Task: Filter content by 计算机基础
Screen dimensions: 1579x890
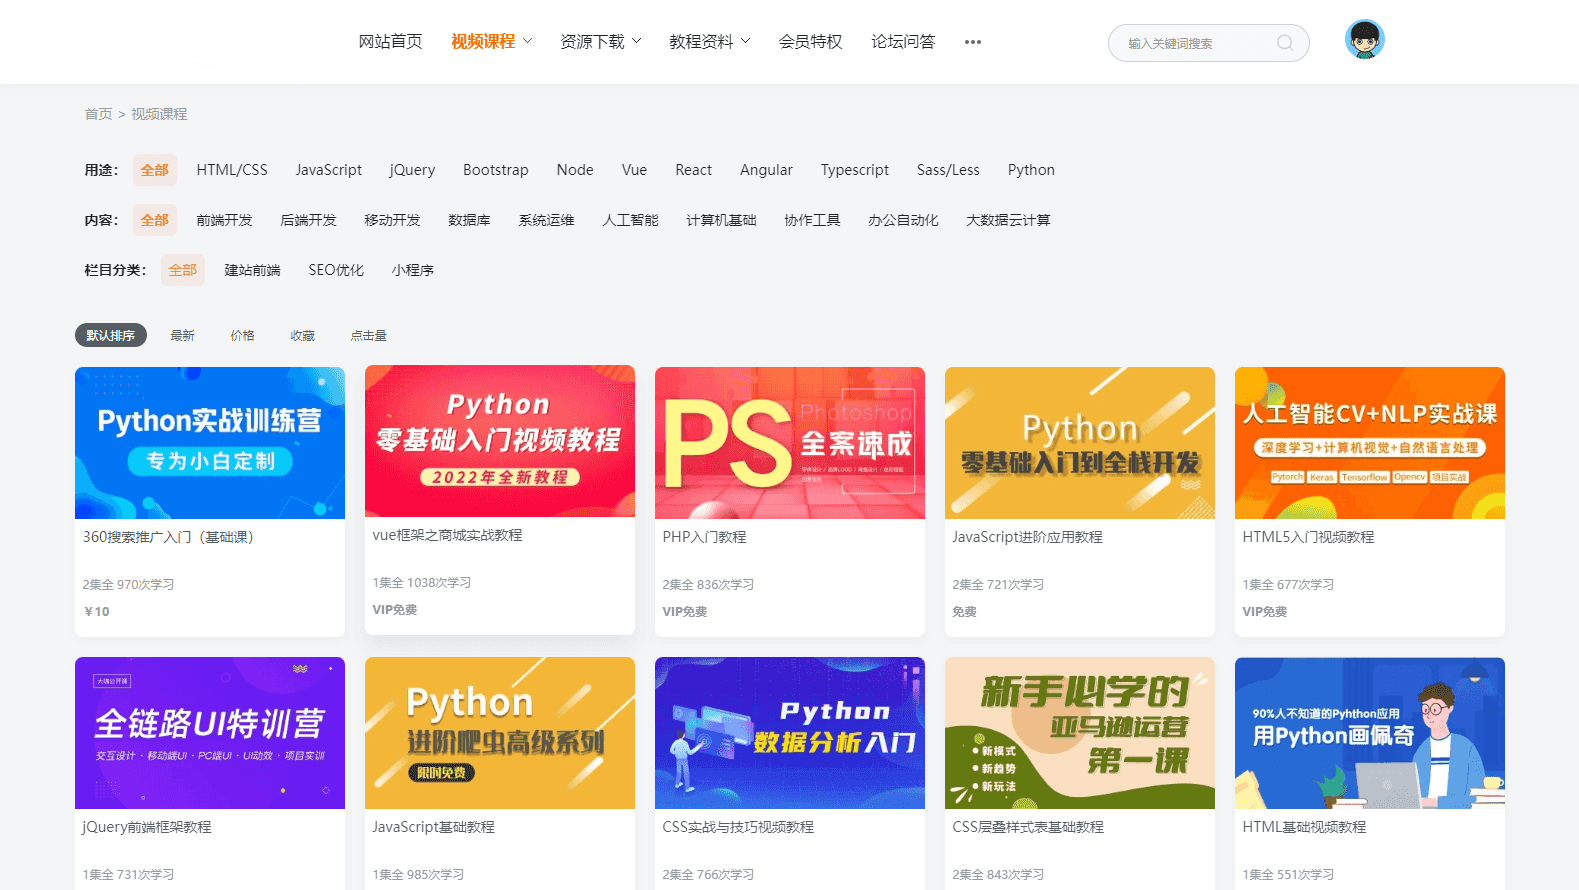Action: click(721, 220)
